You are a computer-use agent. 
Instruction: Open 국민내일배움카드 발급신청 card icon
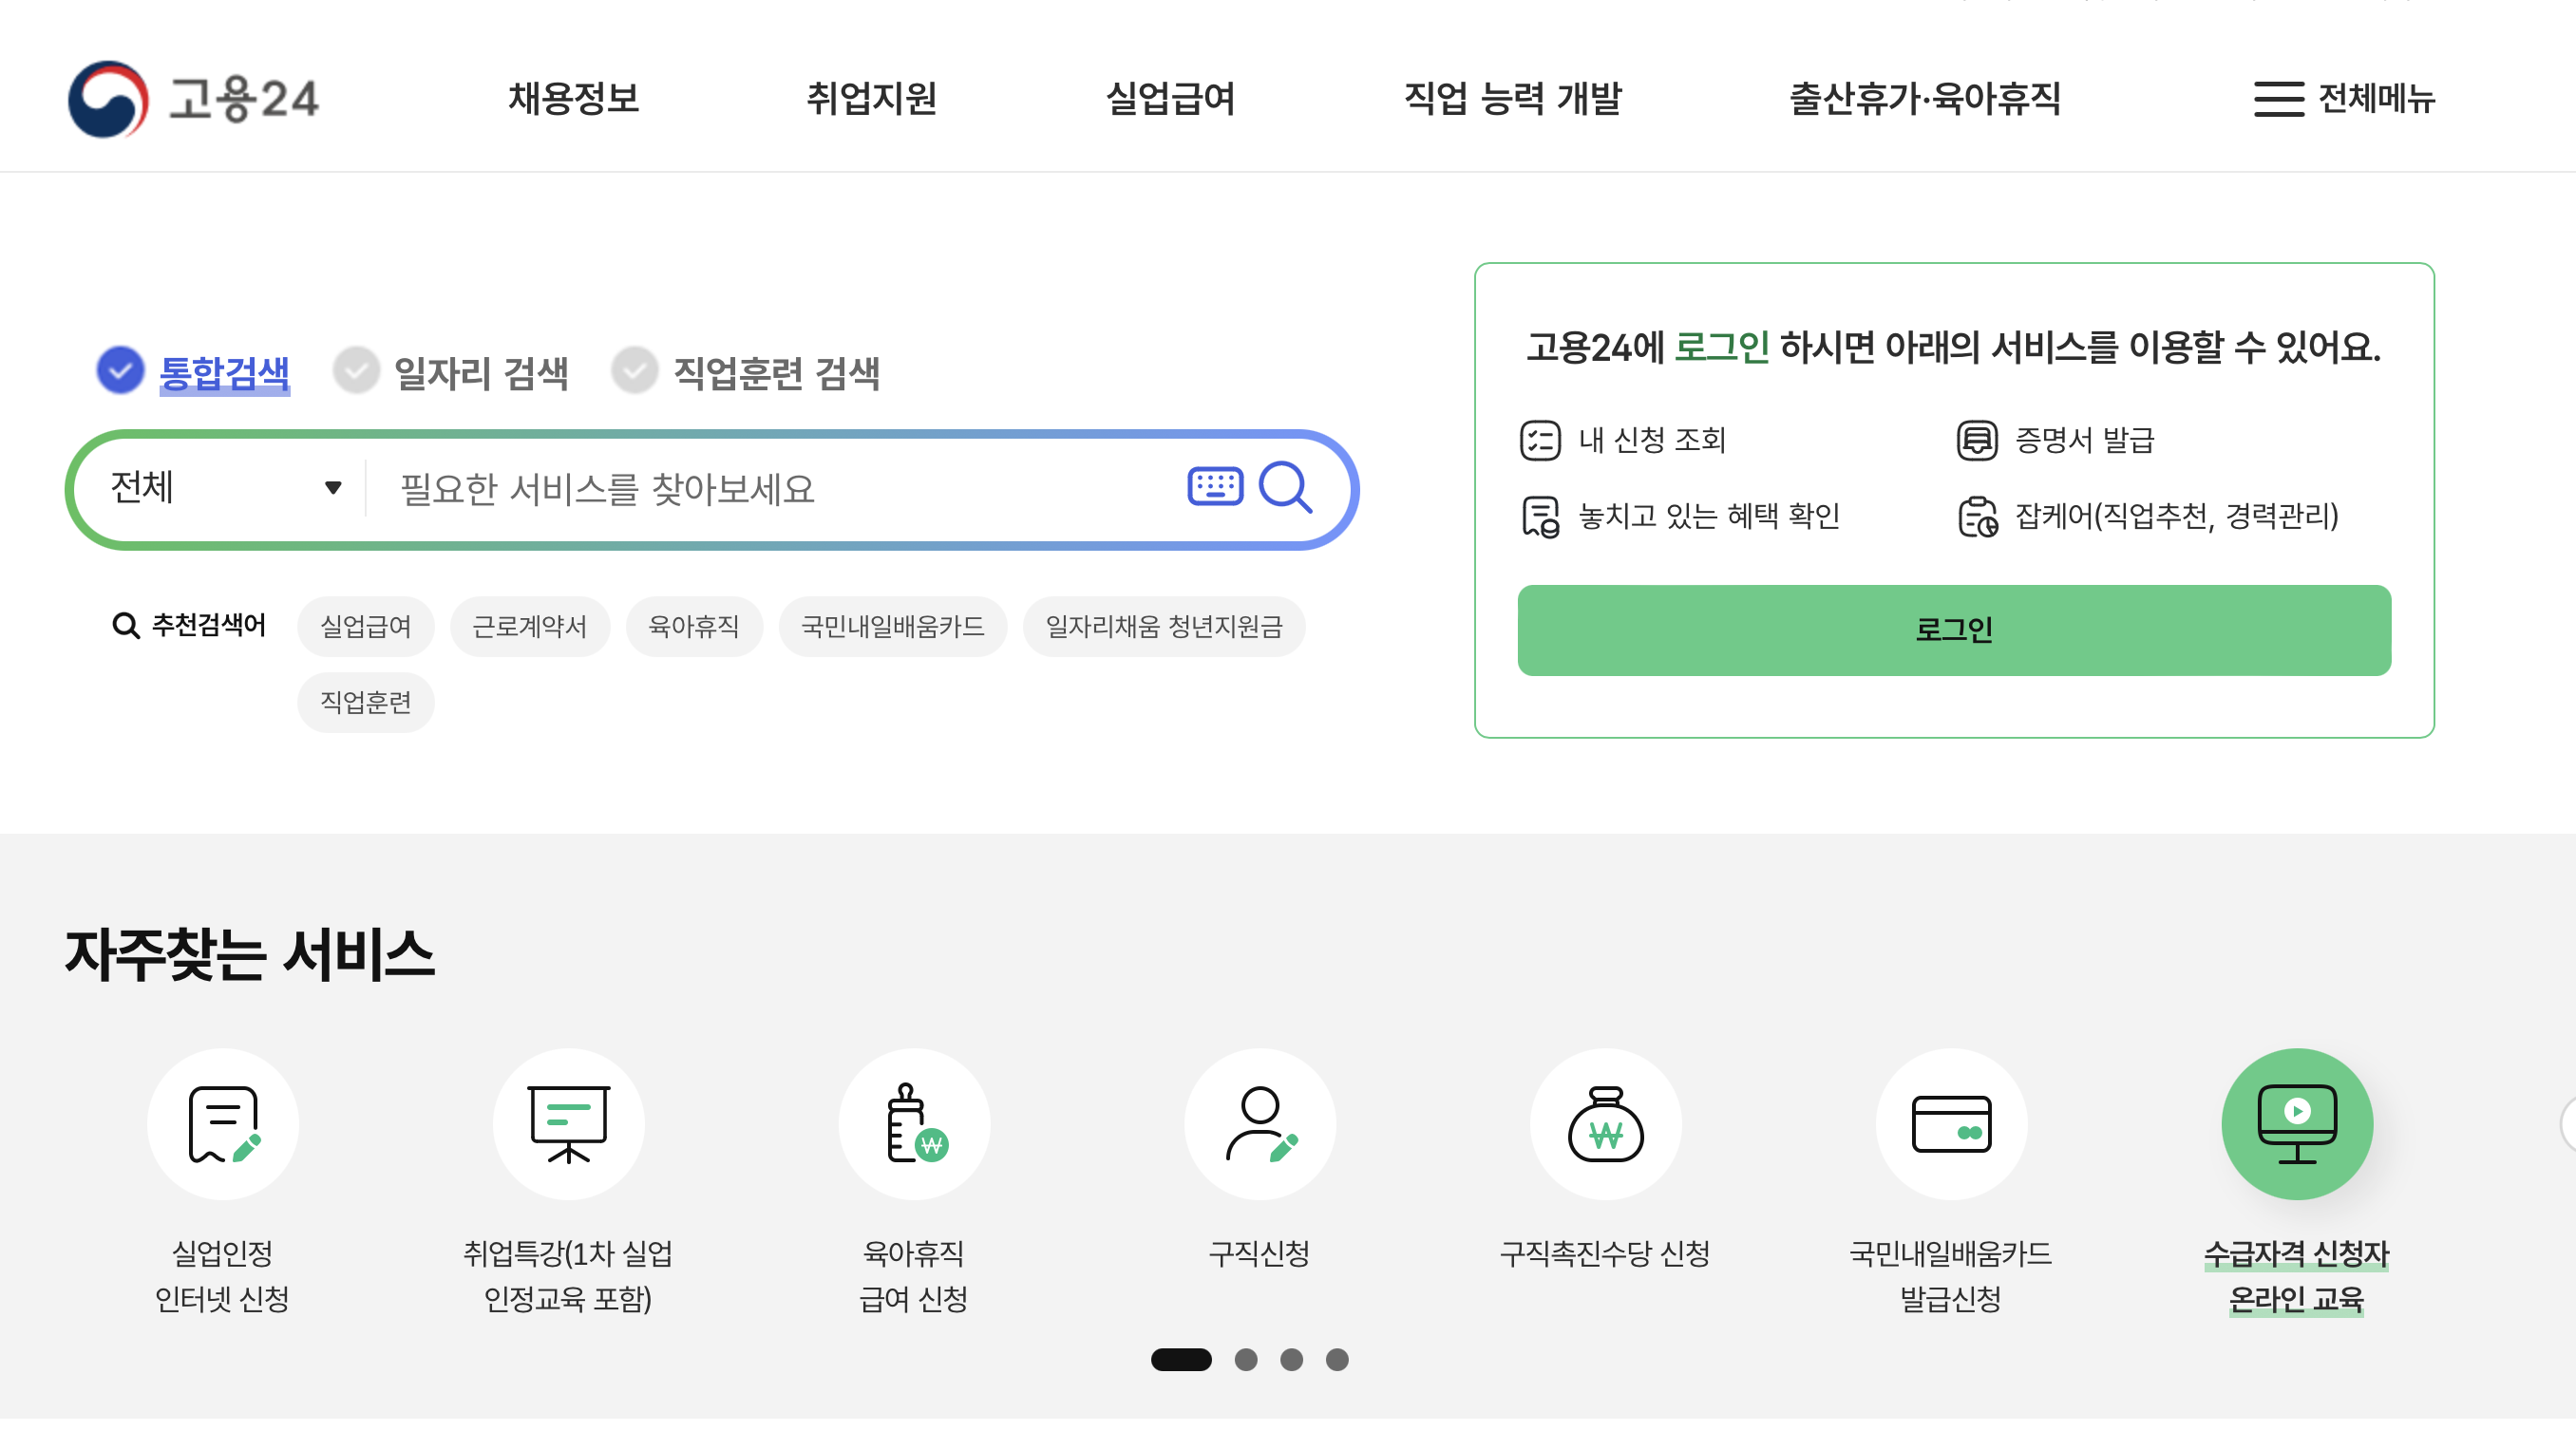click(x=1951, y=1123)
